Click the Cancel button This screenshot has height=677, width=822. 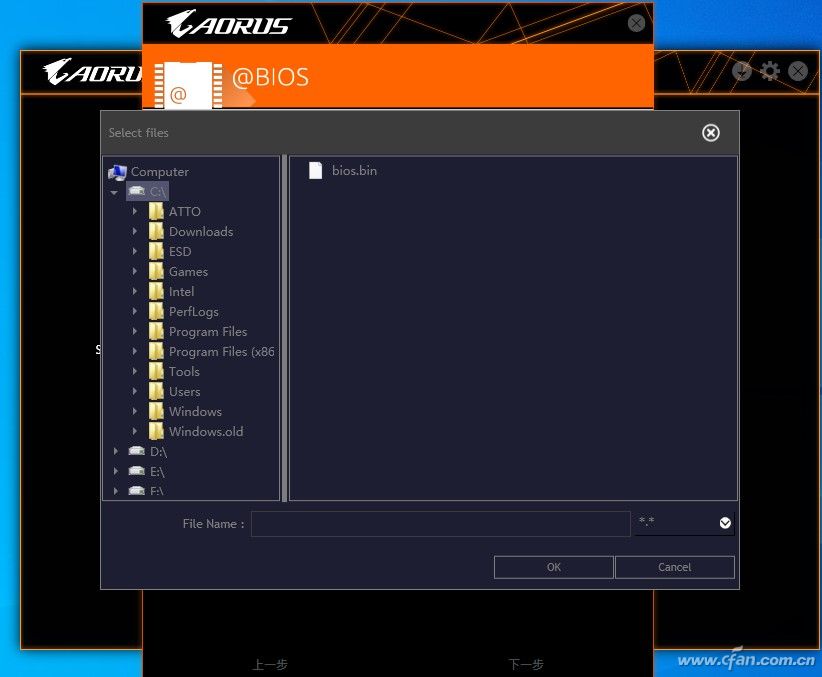[674, 567]
